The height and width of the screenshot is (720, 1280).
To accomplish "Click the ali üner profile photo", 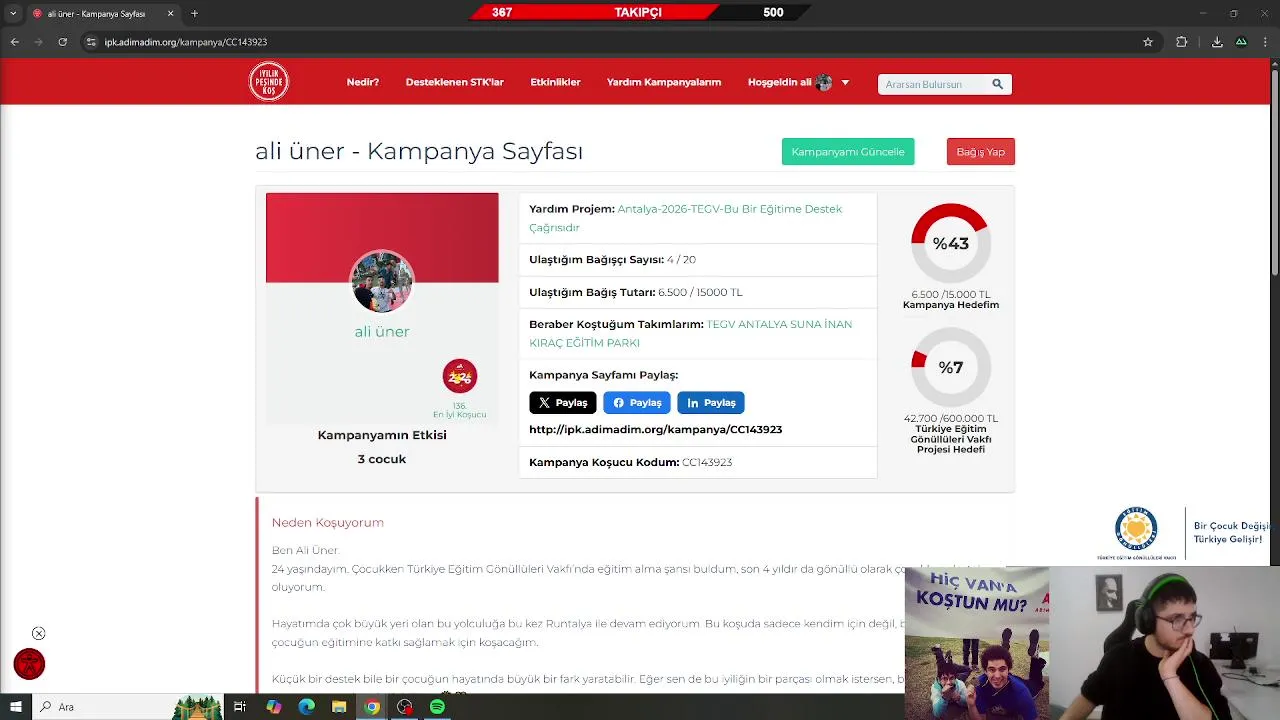I will point(381,282).
